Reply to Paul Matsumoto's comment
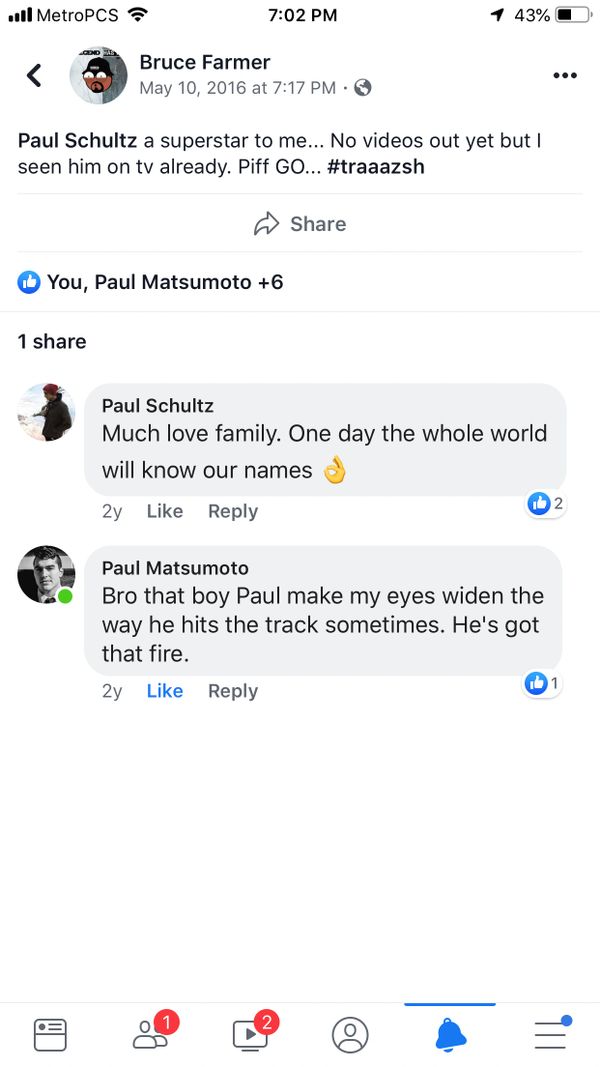Image resolution: width=600 pixels, height=1067 pixels. [x=233, y=691]
